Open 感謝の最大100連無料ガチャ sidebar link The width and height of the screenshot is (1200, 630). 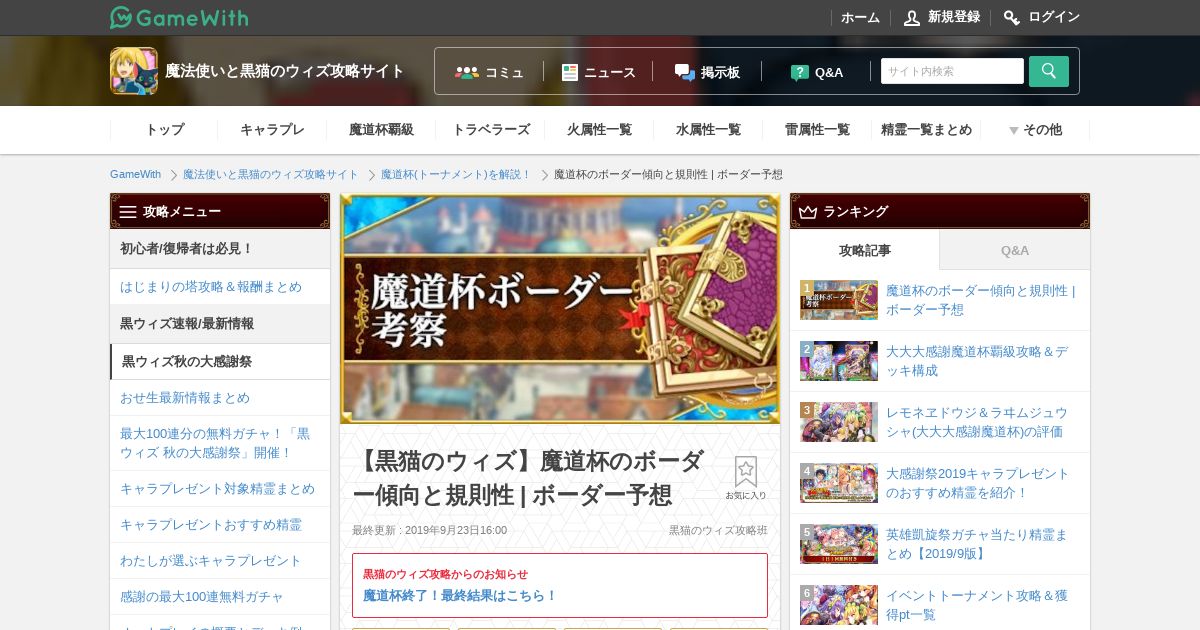click(220, 597)
